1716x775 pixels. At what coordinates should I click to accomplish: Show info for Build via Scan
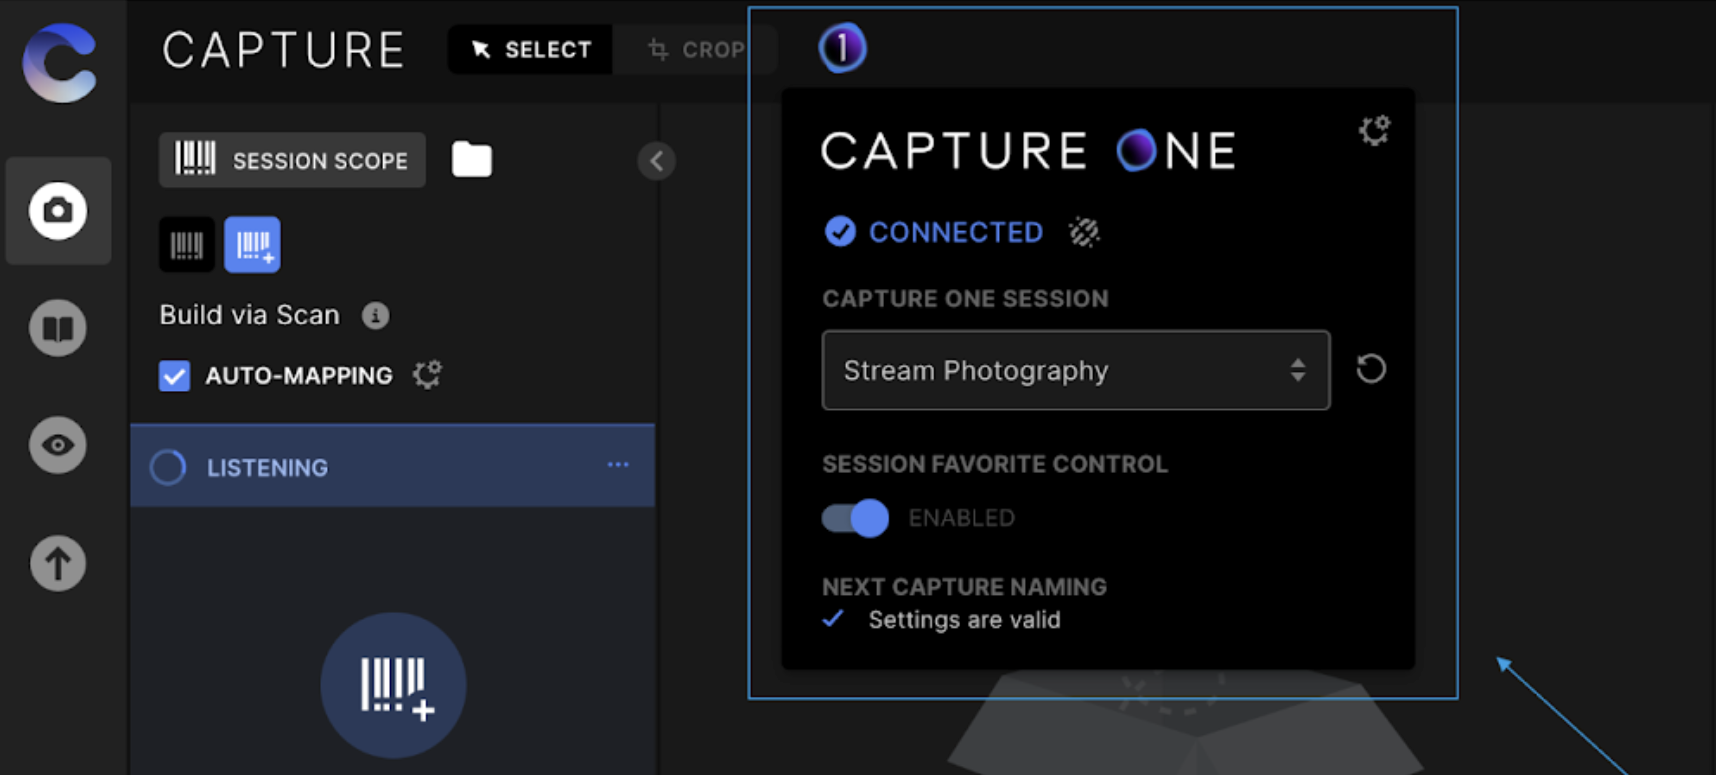tap(376, 316)
